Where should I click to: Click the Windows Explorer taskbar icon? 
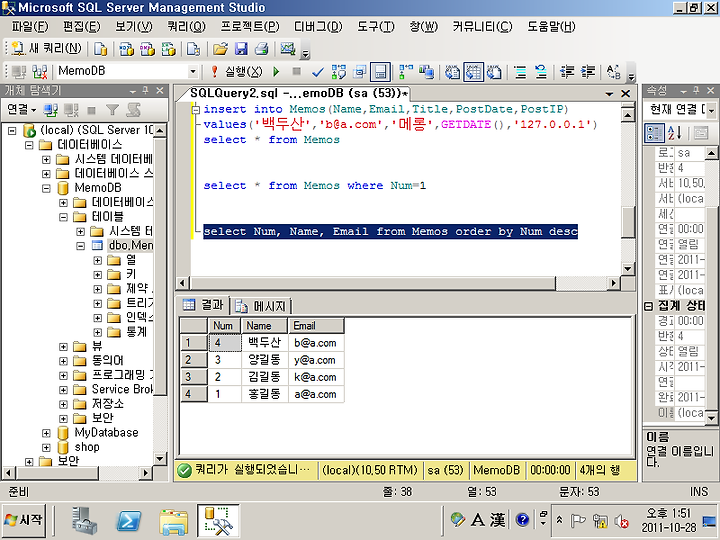[x=173, y=521]
